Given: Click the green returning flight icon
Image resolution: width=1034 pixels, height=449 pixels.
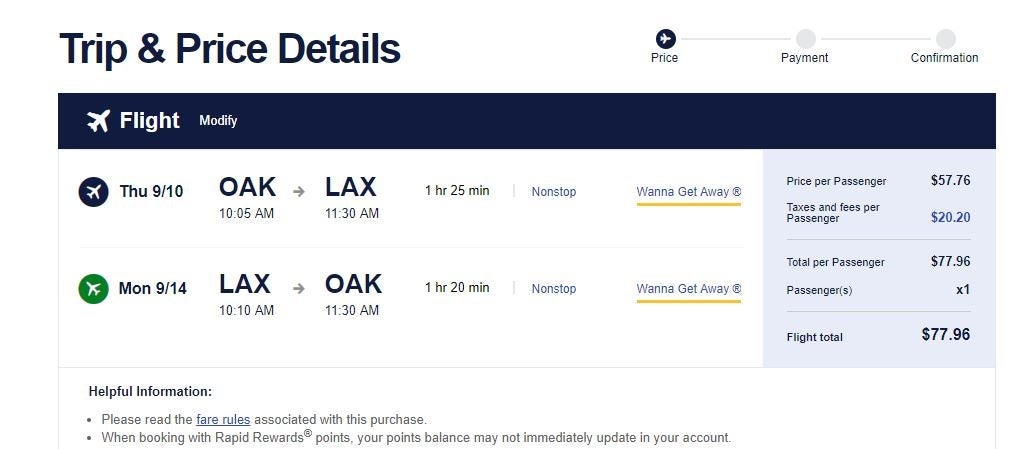Looking at the screenshot, I should coord(93,289).
